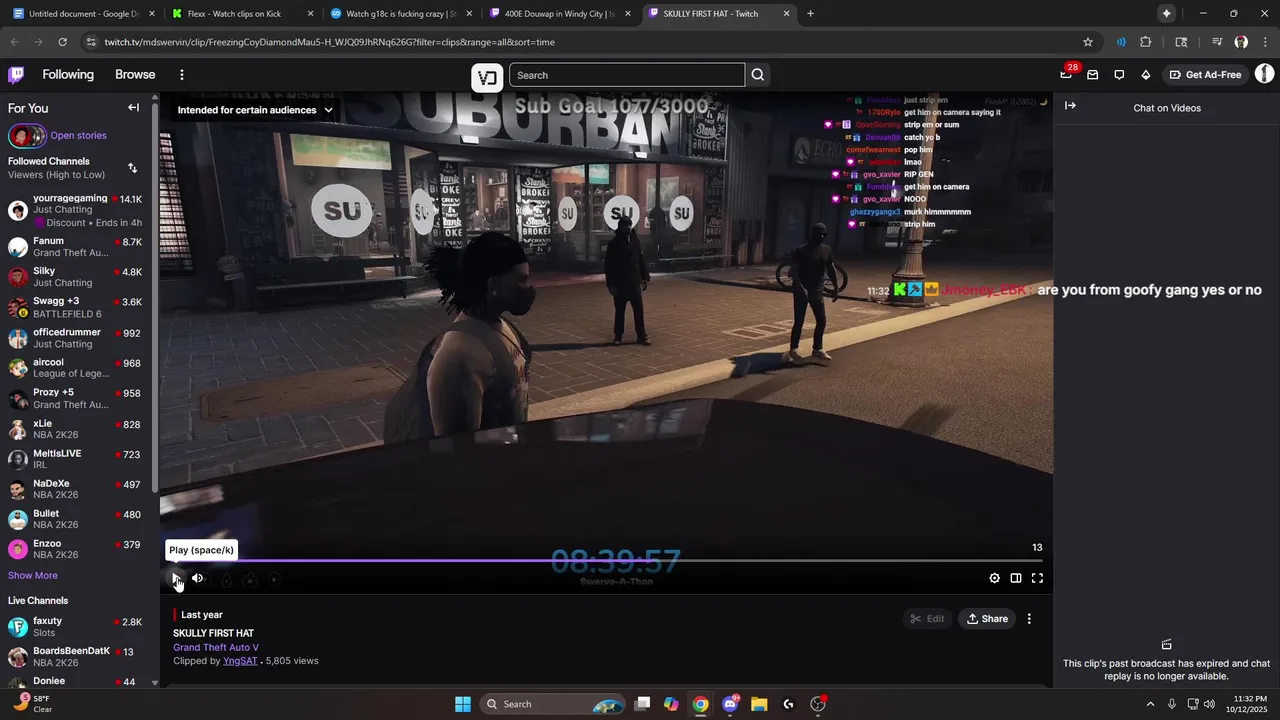Open officedrummer channel
This screenshot has height=720, width=1280.
[75, 338]
